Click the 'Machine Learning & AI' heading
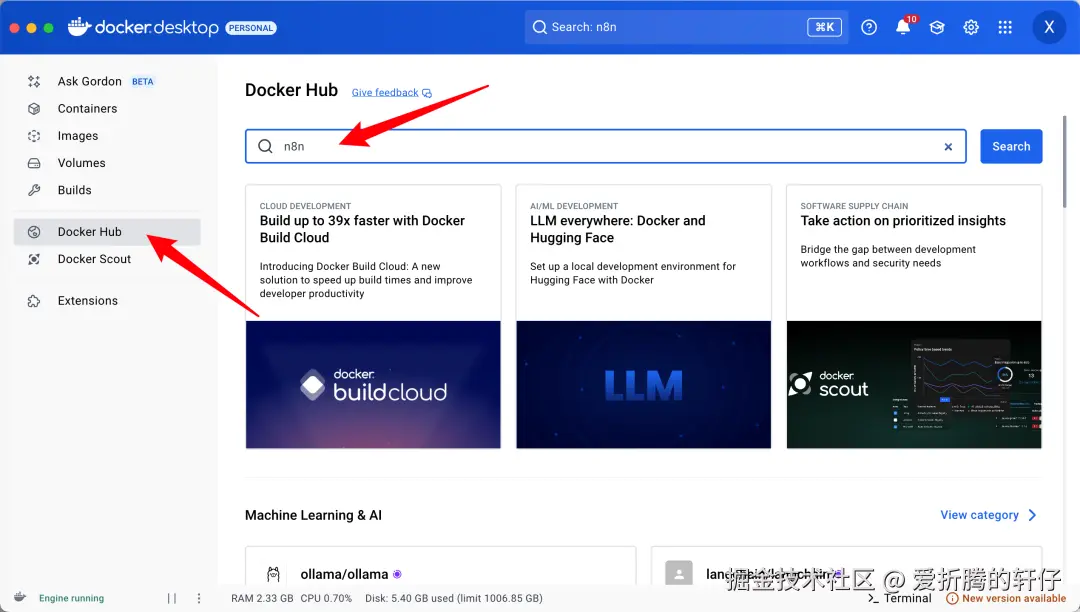The image size is (1080, 612). [313, 515]
